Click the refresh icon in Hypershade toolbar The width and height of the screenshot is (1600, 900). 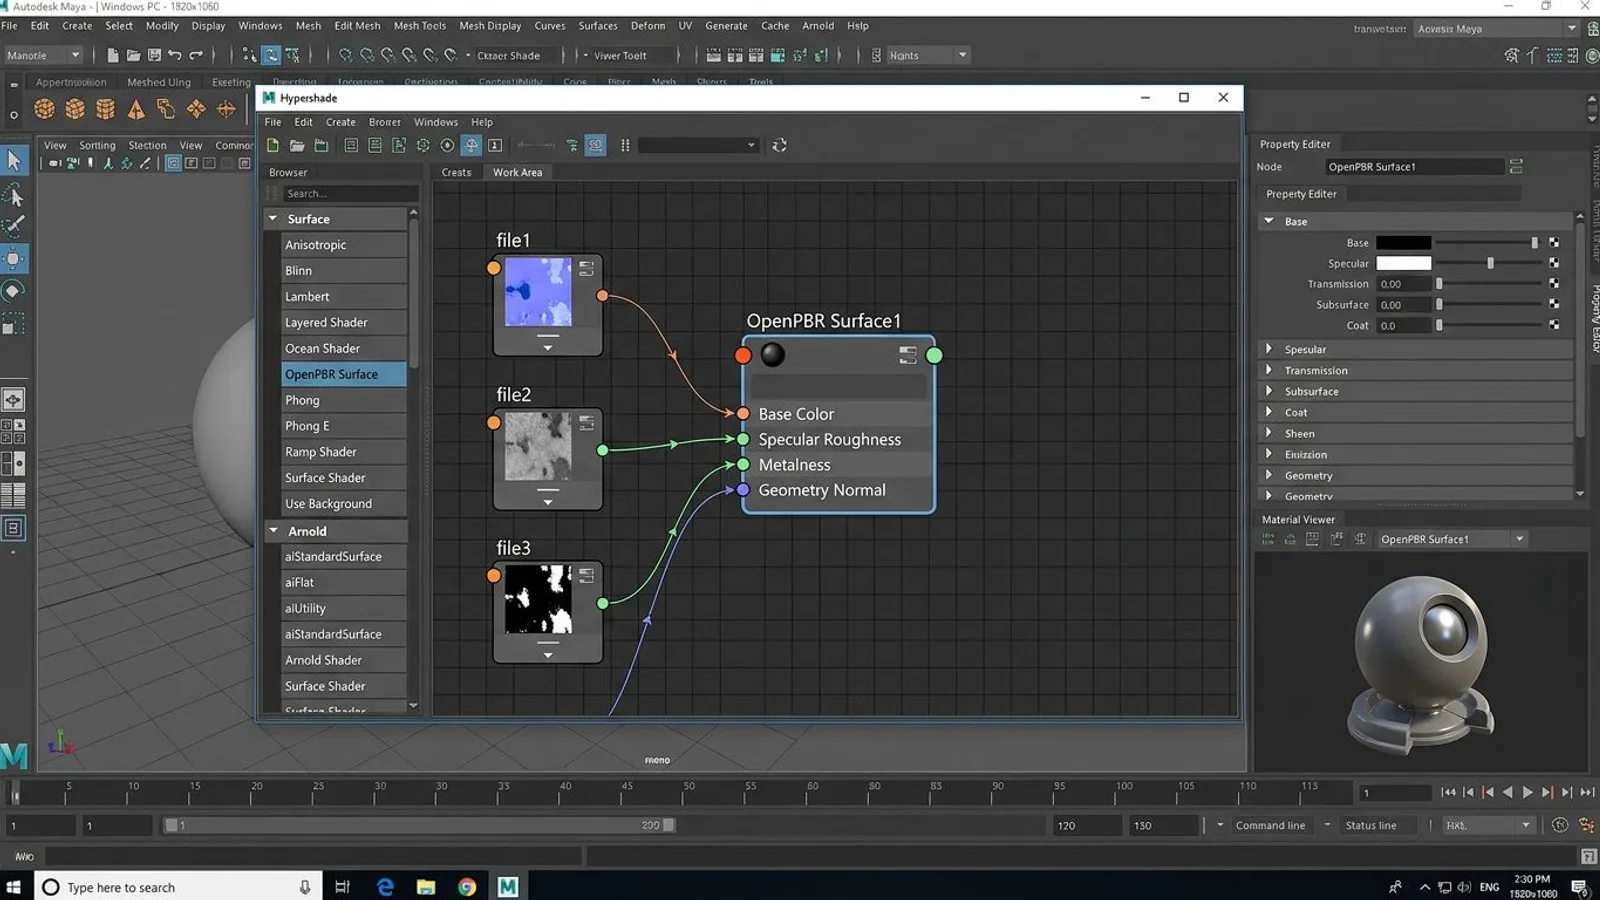click(x=779, y=145)
